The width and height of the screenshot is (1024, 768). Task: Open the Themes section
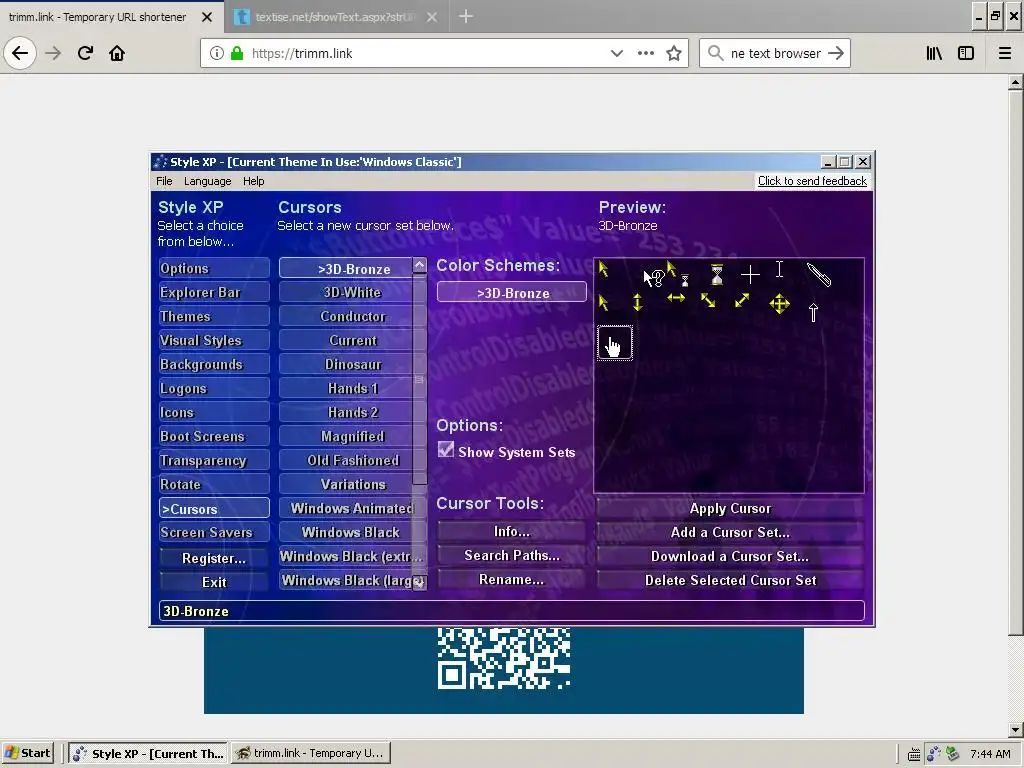214,317
